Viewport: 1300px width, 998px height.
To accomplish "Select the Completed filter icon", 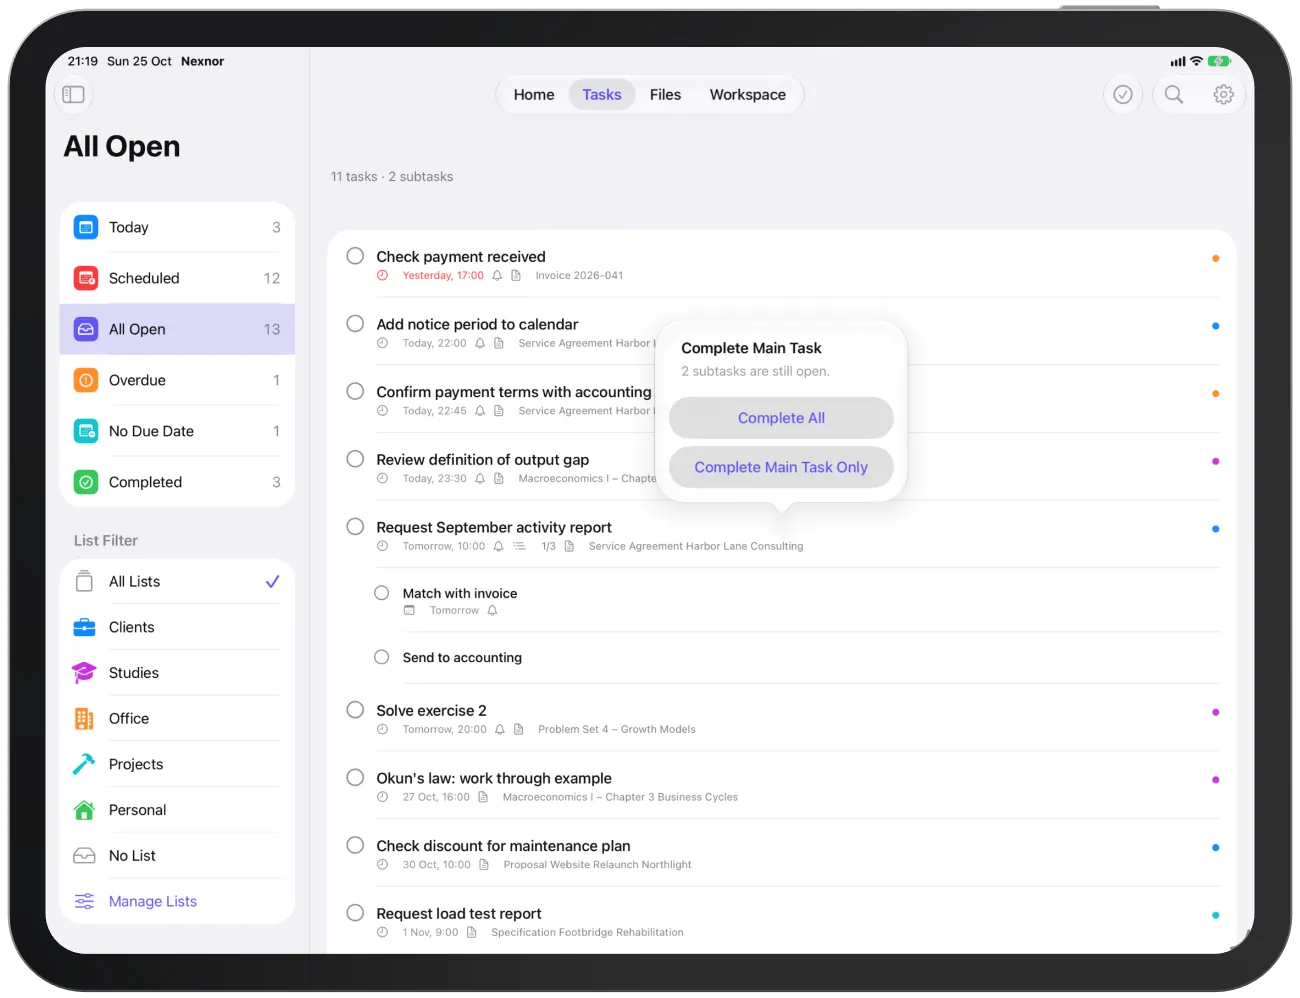I will (86, 482).
